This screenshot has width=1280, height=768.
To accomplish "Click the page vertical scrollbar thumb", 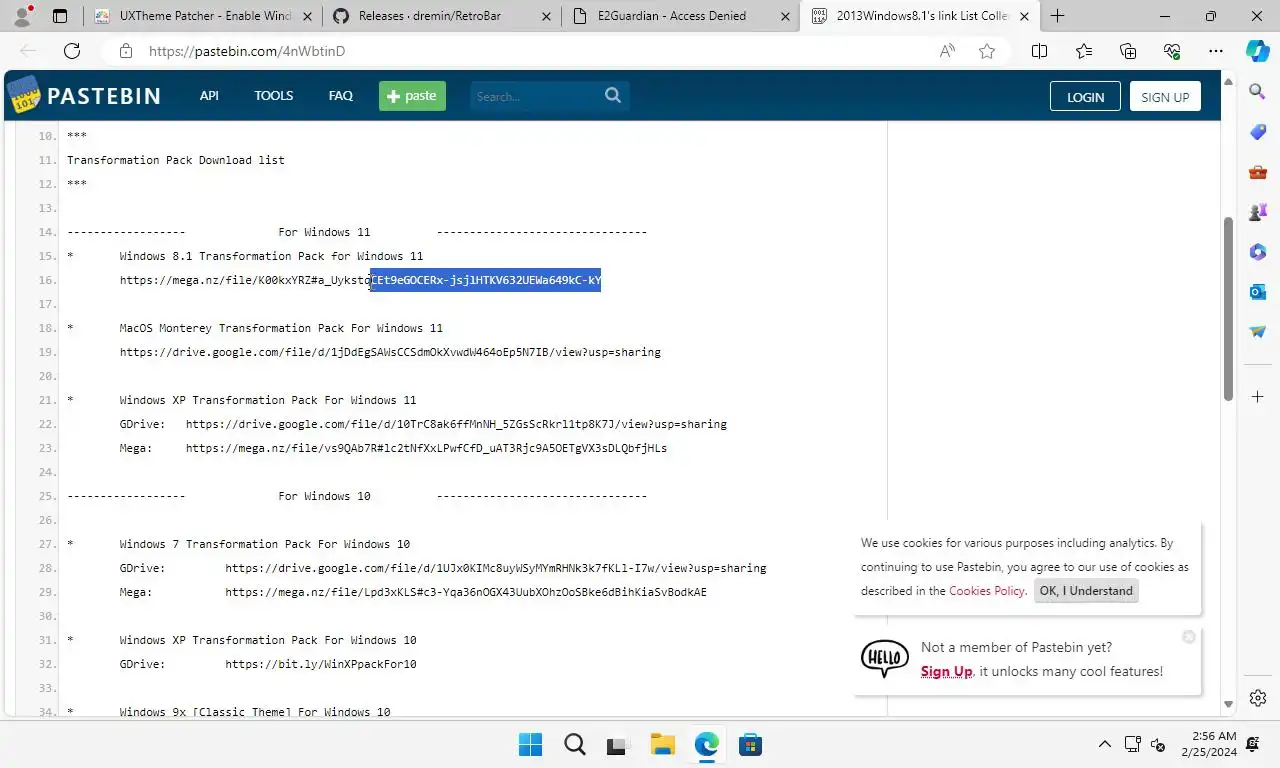I will 1229,308.
